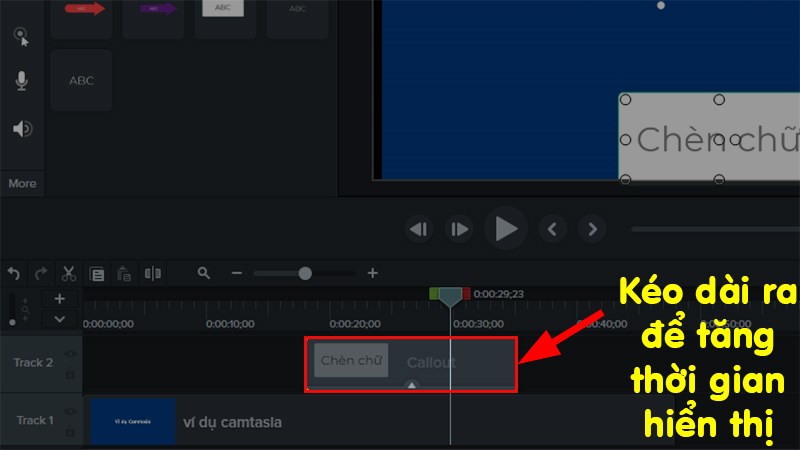Image resolution: width=800 pixels, height=450 pixels.
Task: Select the 'ví dụ camtasia' clip on Track 1
Action: coord(378,421)
